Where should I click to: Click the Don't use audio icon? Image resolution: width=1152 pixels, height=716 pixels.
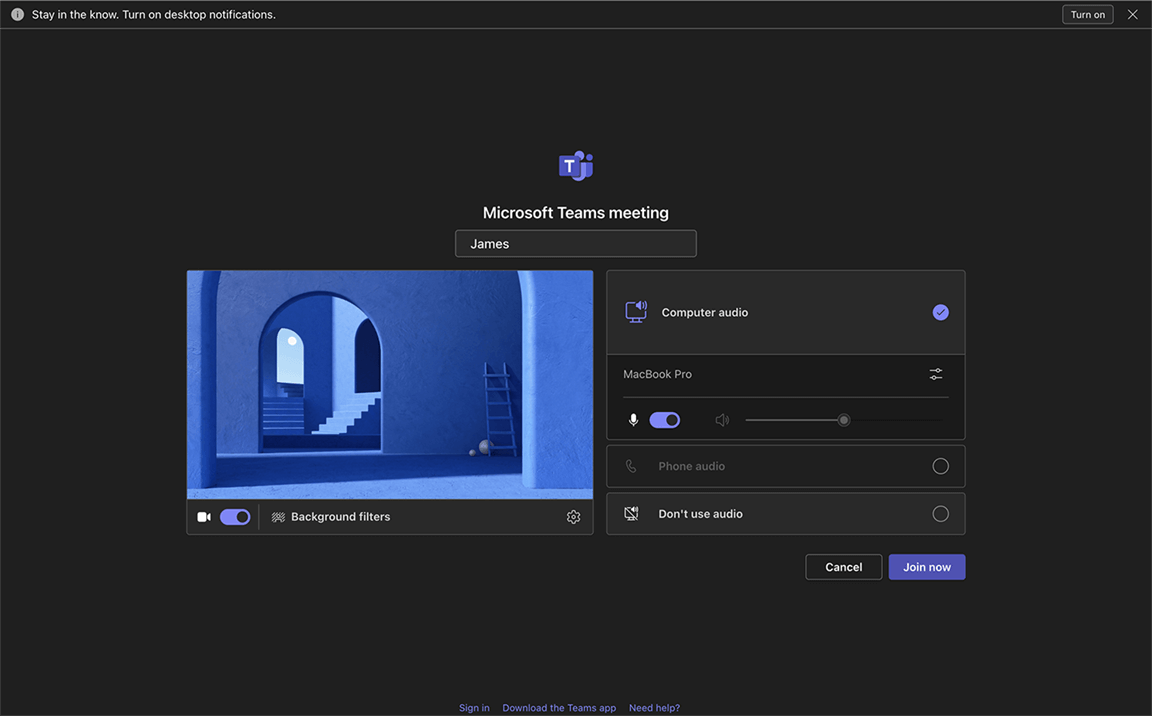(631, 513)
